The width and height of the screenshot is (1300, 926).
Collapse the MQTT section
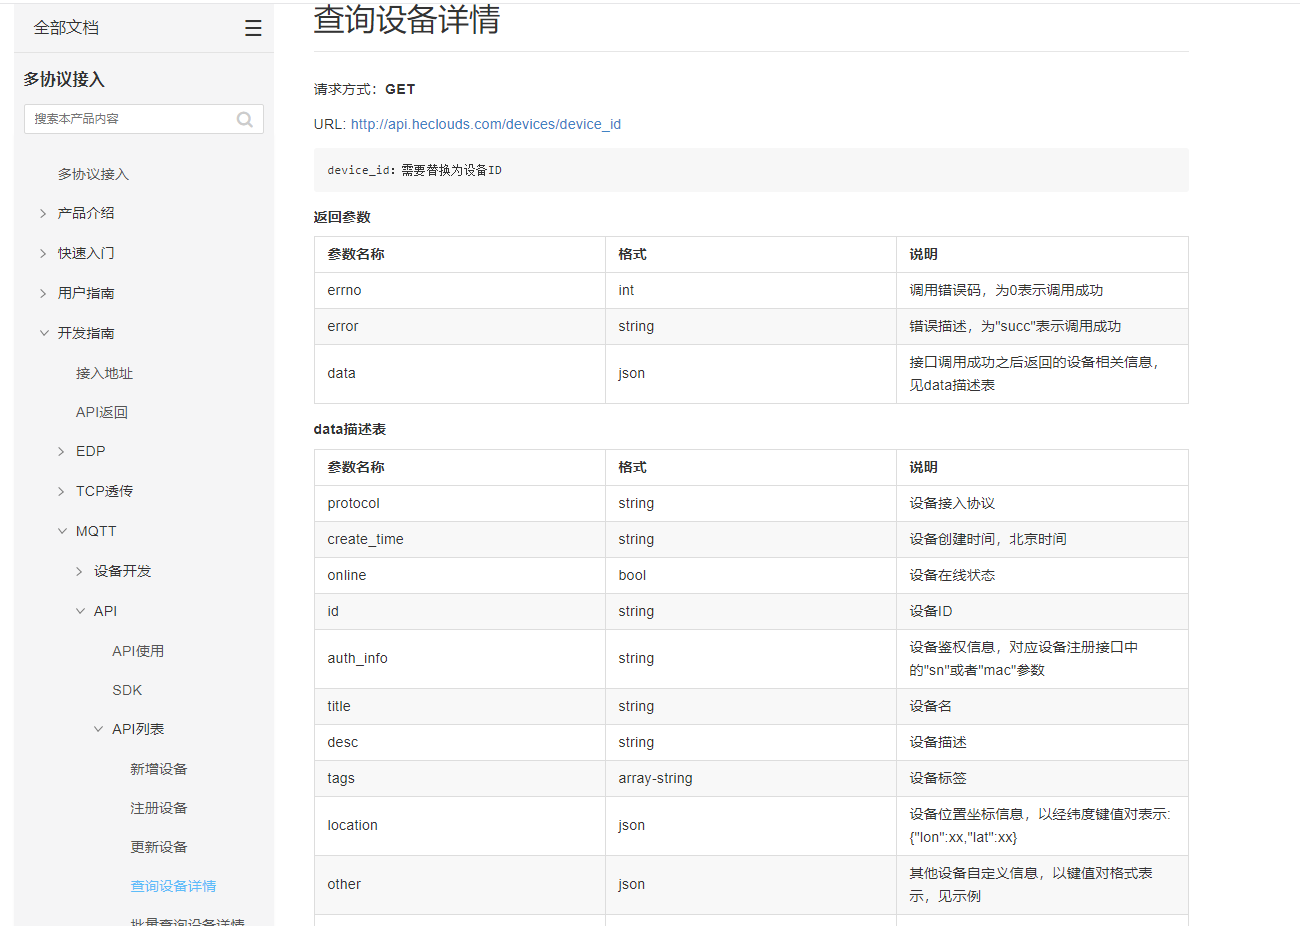click(x=95, y=530)
